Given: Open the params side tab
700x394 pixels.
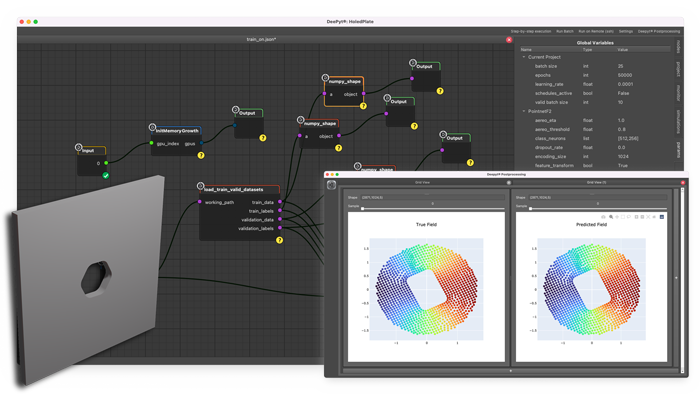Looking at the screenshot, I should click(678, 149).
